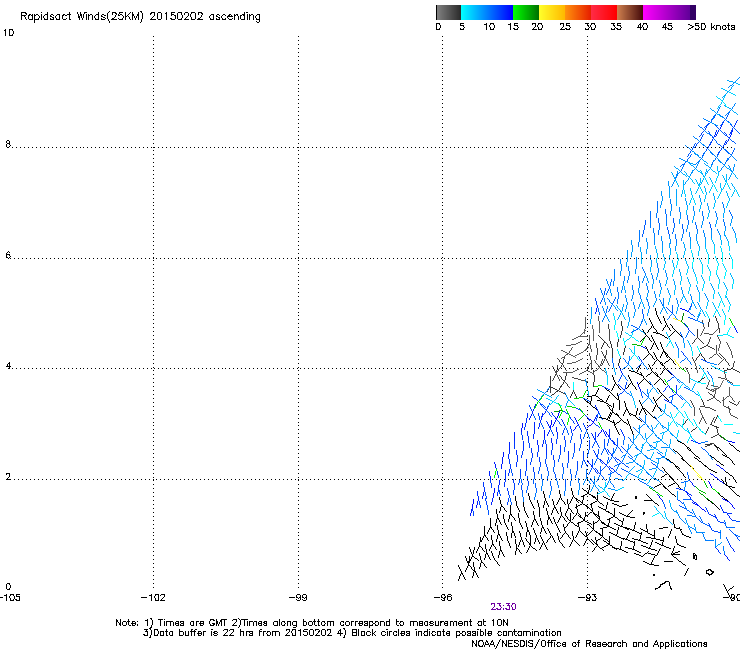Viewport: 740px width, 650px height.
Task: Click the gray 0-5 knots color band
Action: tap(448, 12)
